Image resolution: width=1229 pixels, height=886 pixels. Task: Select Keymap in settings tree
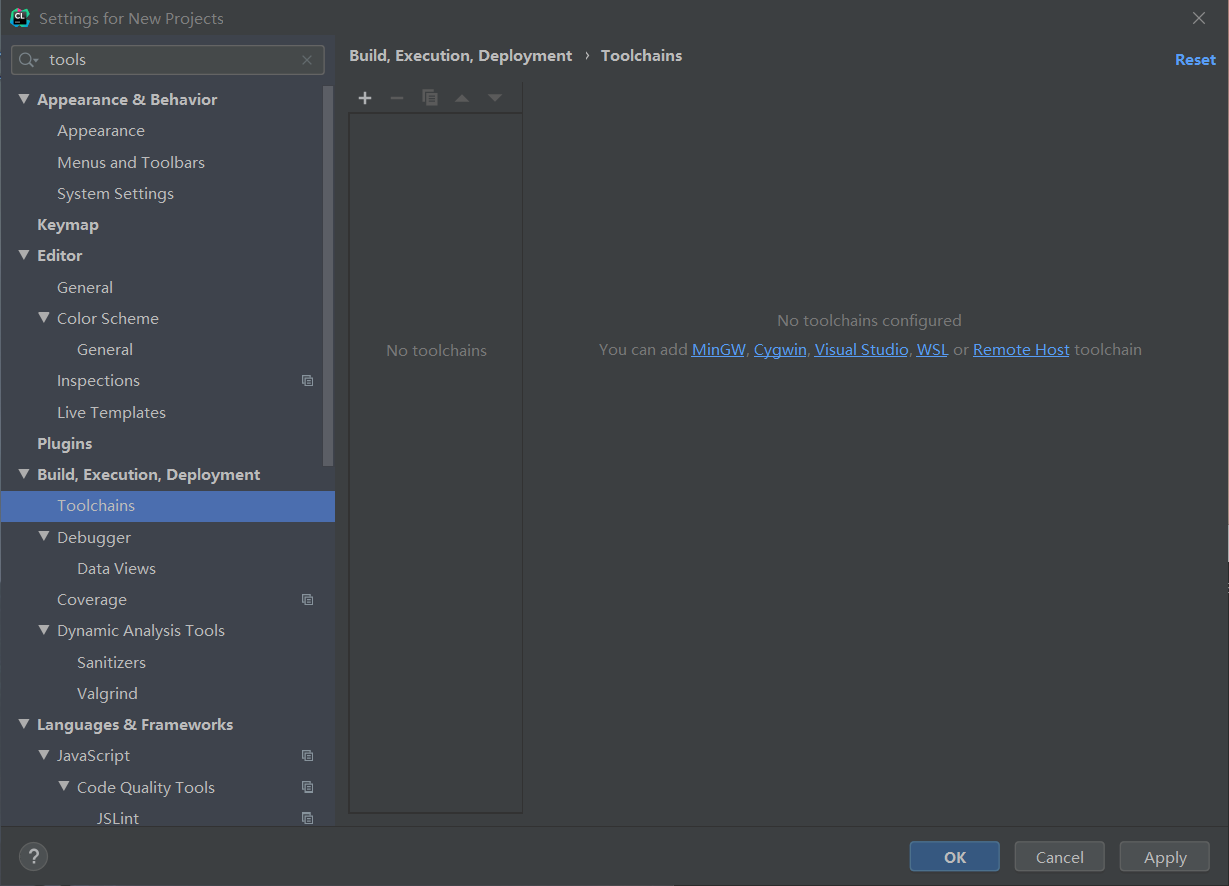[x=68, y=225]
